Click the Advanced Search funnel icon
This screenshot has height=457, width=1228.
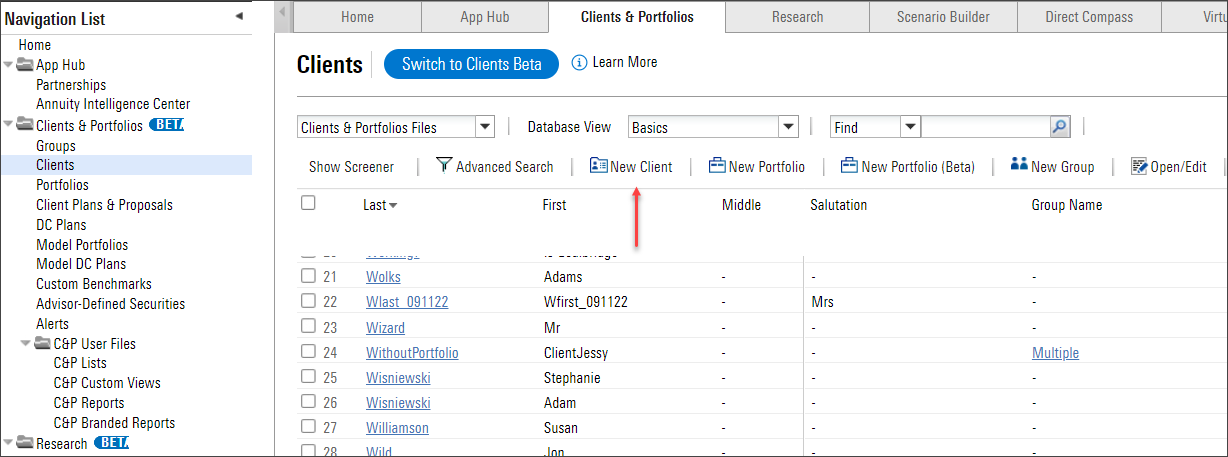point(444,166)
